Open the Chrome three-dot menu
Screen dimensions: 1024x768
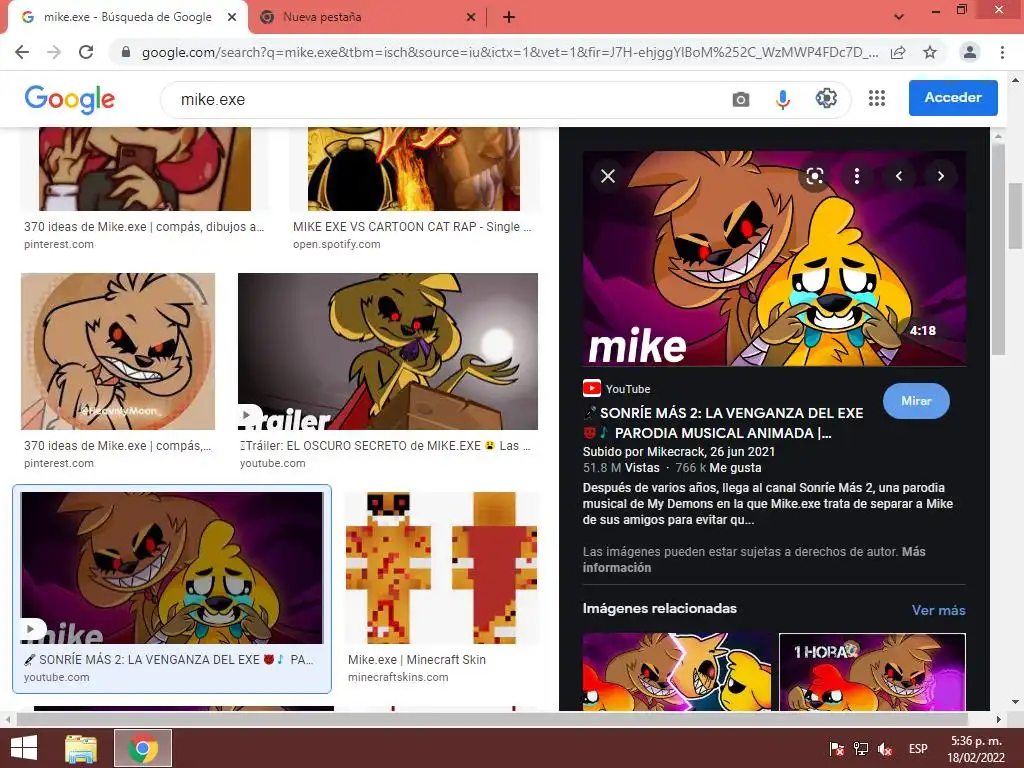1002,52
